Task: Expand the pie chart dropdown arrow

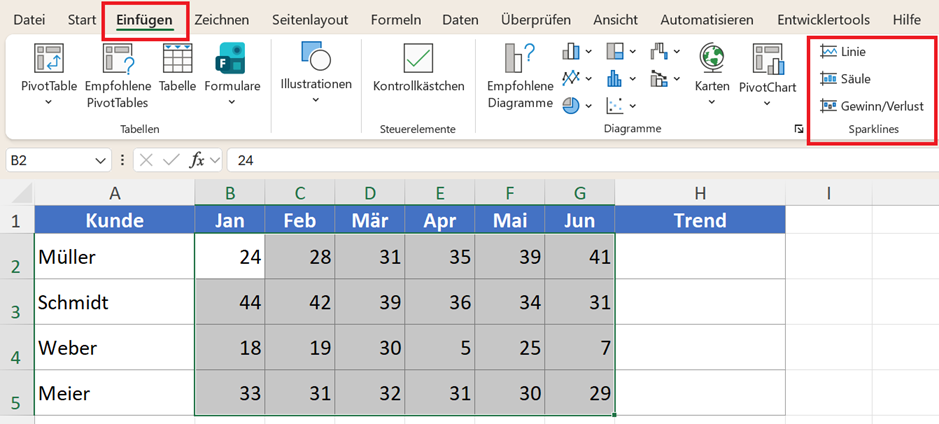Action: [589, 106]
